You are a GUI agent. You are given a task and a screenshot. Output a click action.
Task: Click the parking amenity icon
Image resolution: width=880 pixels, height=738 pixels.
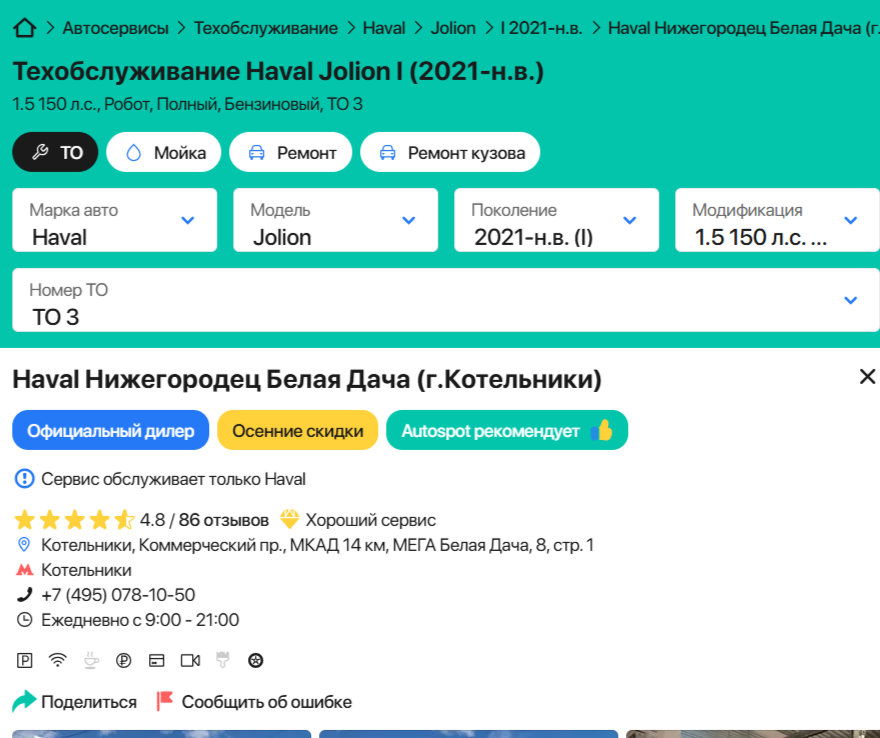point(25,660)
